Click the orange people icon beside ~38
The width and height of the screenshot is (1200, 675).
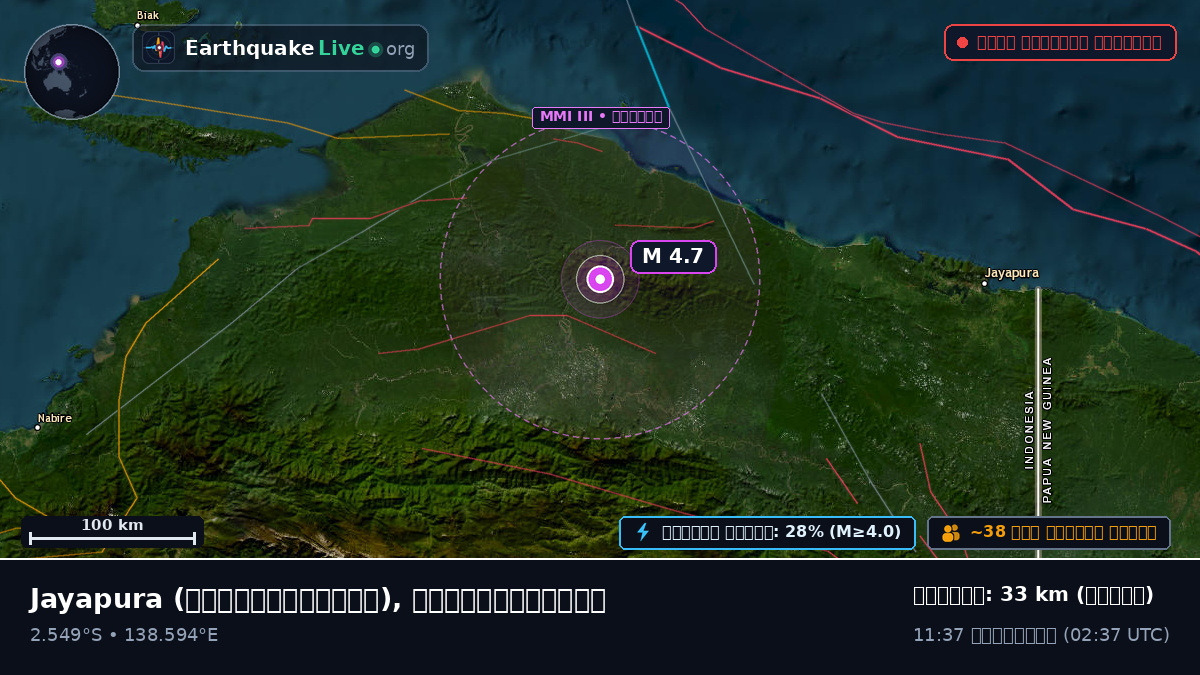(951, 533)
